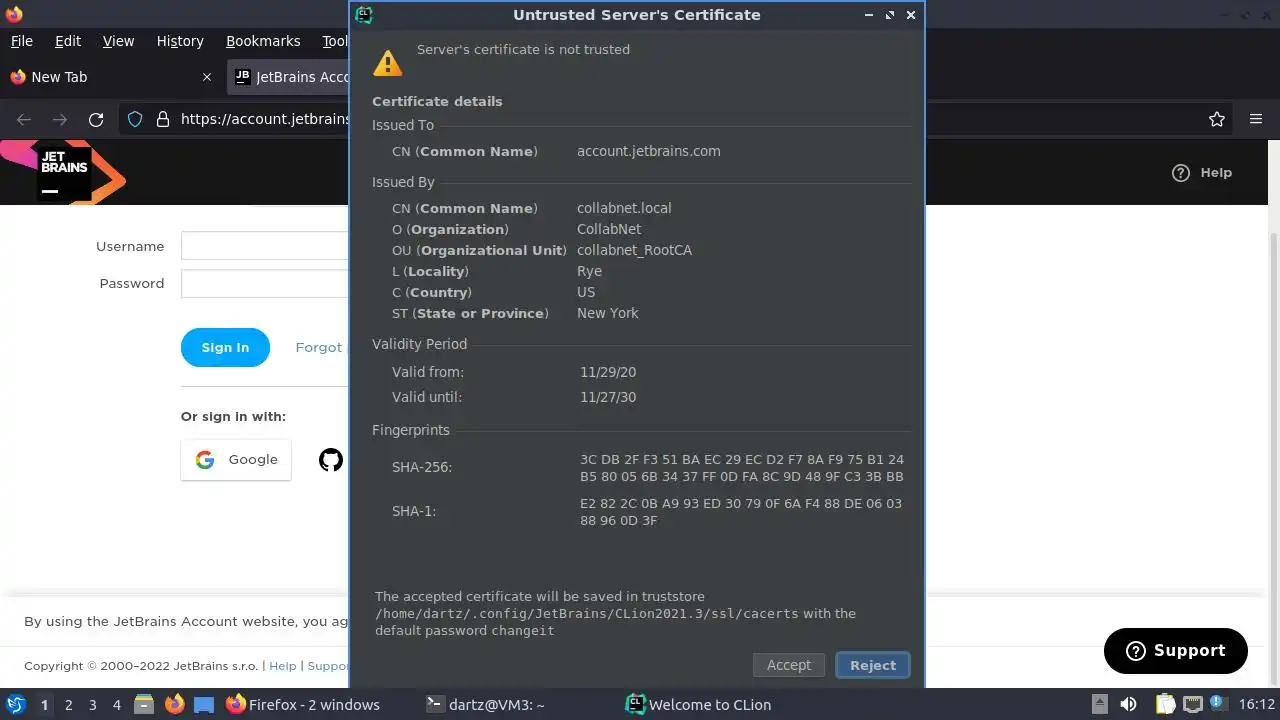
Task: Launch Firefox from taskbar quick launcher
Action: (x=174, y=704)
